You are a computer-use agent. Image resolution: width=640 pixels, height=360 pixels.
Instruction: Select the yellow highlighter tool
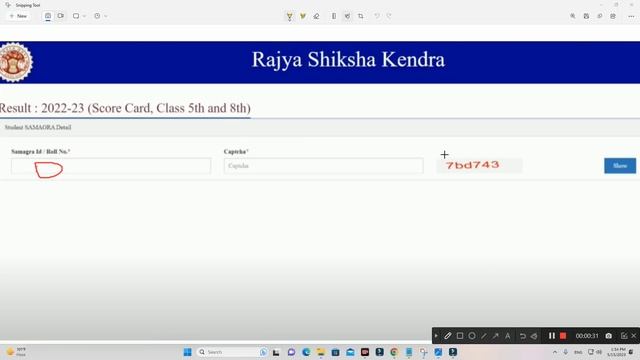pos(303,16)
